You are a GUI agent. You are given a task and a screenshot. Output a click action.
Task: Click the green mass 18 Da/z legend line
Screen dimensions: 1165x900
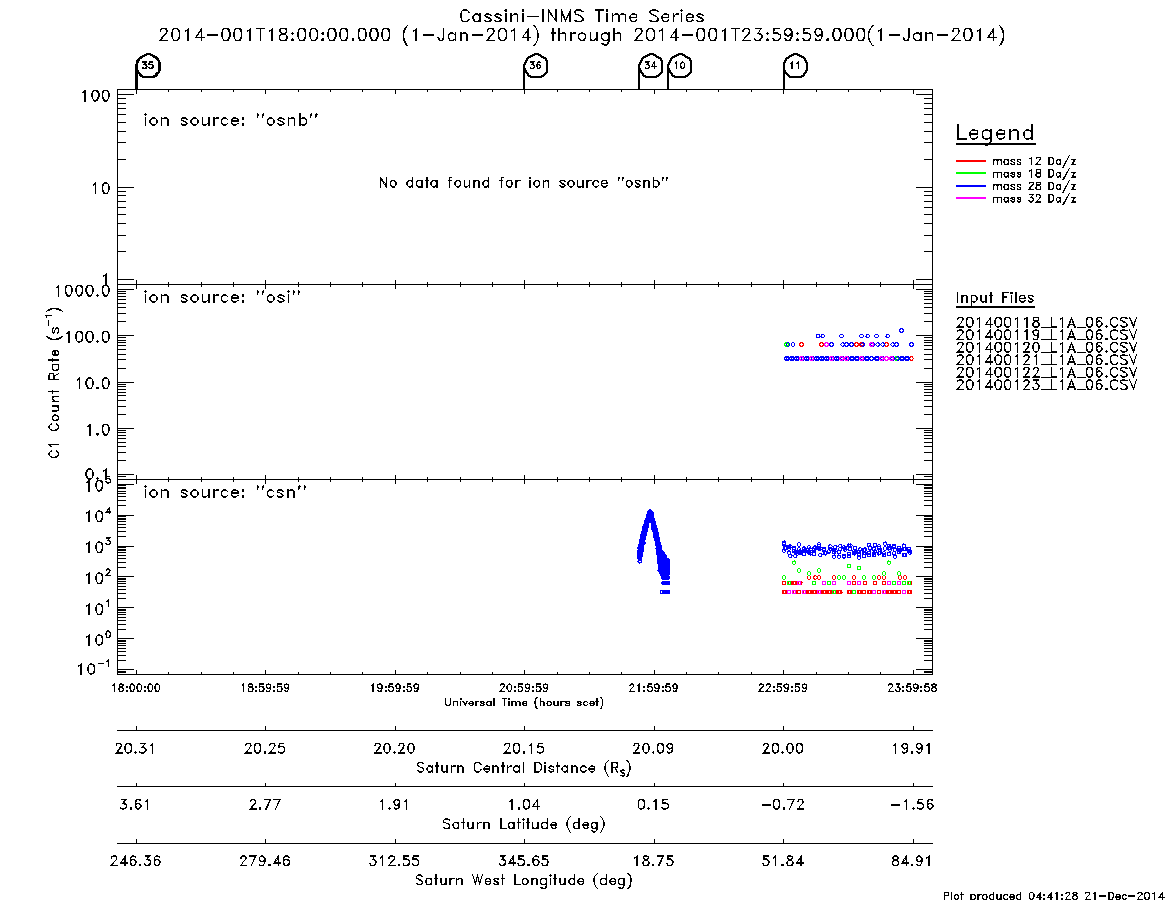pyautogui.click(x=970, y=174)
